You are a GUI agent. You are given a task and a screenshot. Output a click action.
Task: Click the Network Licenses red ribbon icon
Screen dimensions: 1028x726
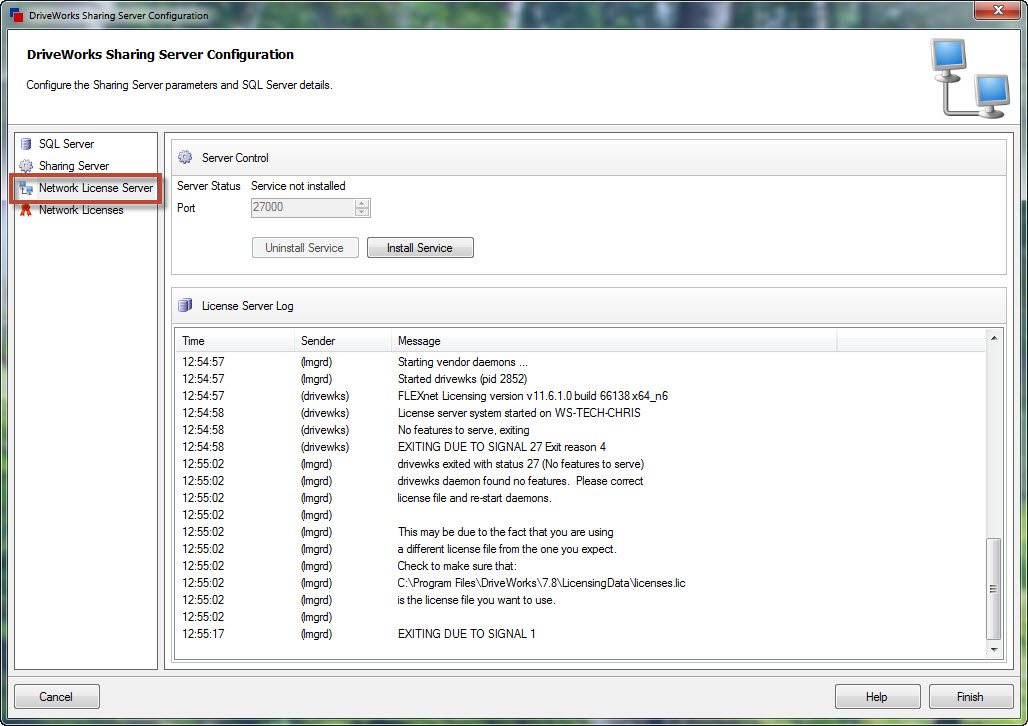(26, 210)
